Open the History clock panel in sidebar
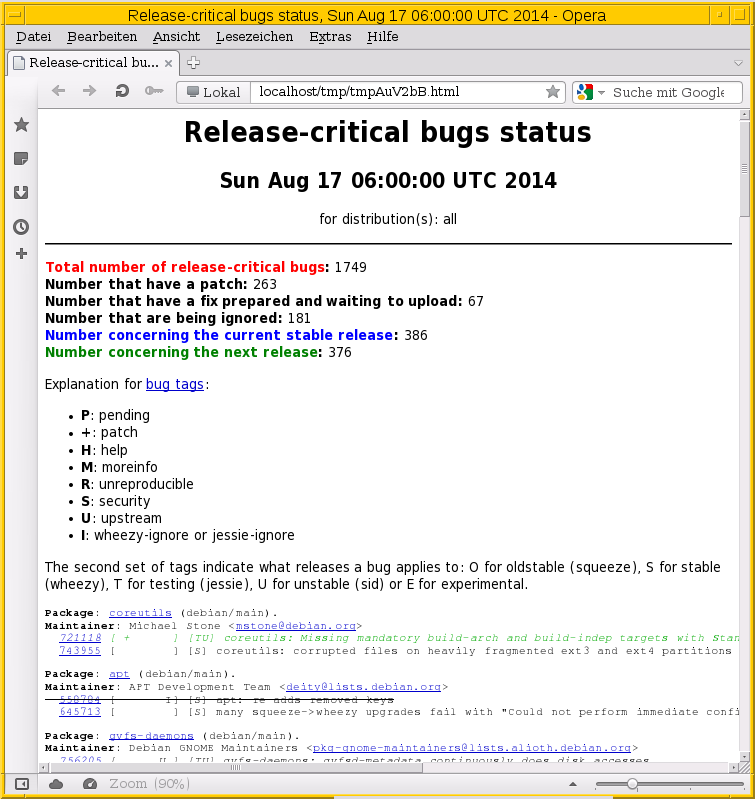 click(21, 227)
